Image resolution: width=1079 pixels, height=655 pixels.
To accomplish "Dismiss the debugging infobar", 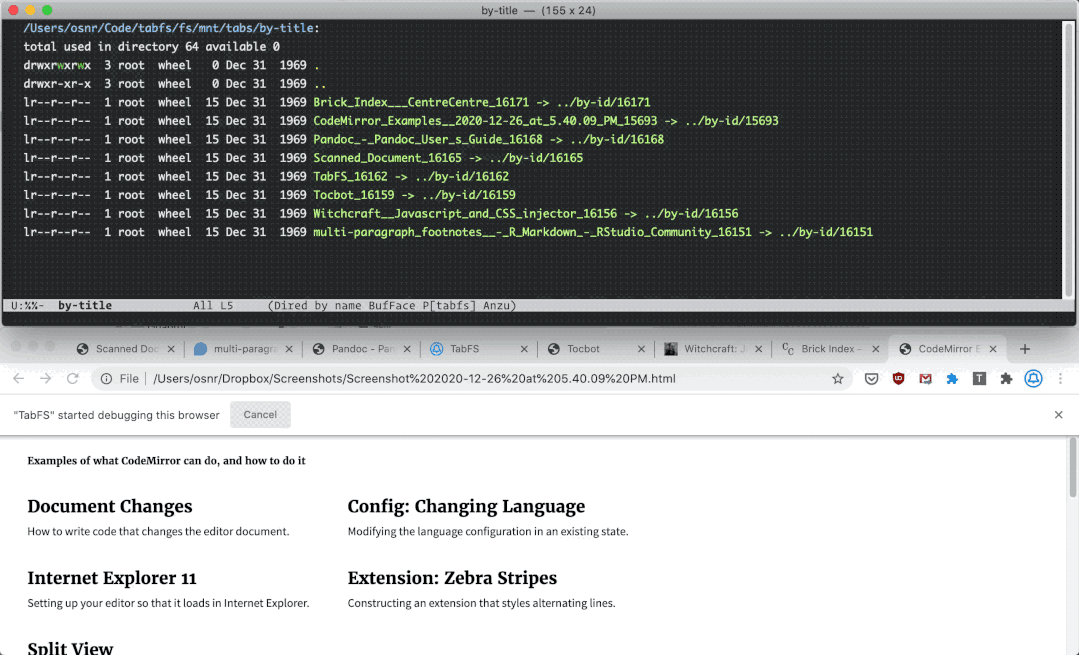I will point(1058,414).
